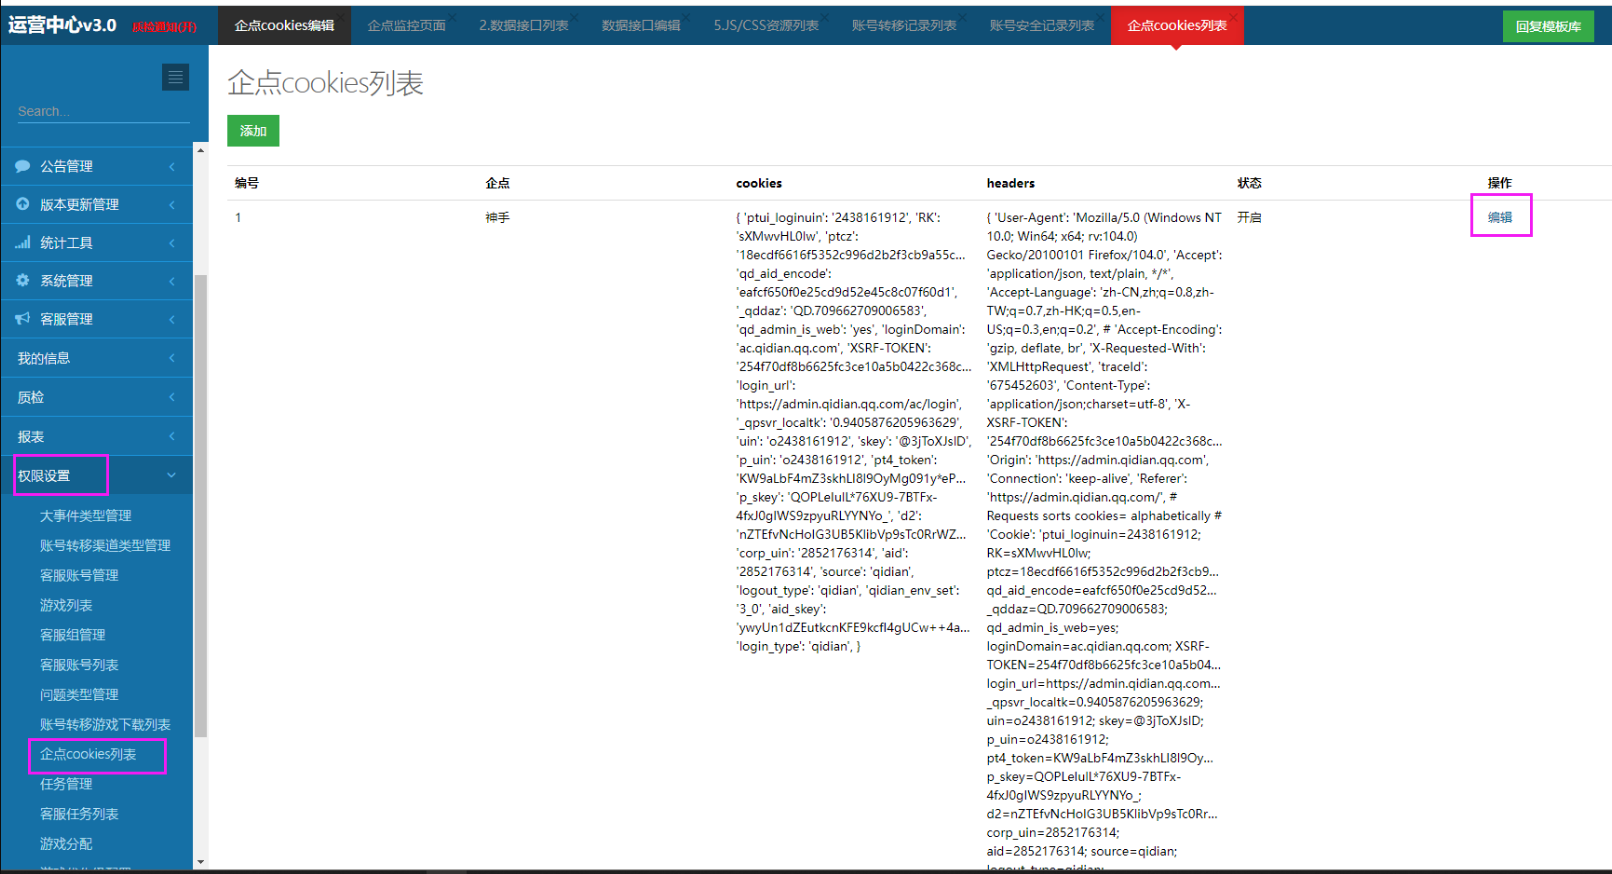The width and height of the screenshot is (1612, 874).
Task: Click the gear icon beside 系统管理
Action: pyautogui.click(x=23, y=281)
